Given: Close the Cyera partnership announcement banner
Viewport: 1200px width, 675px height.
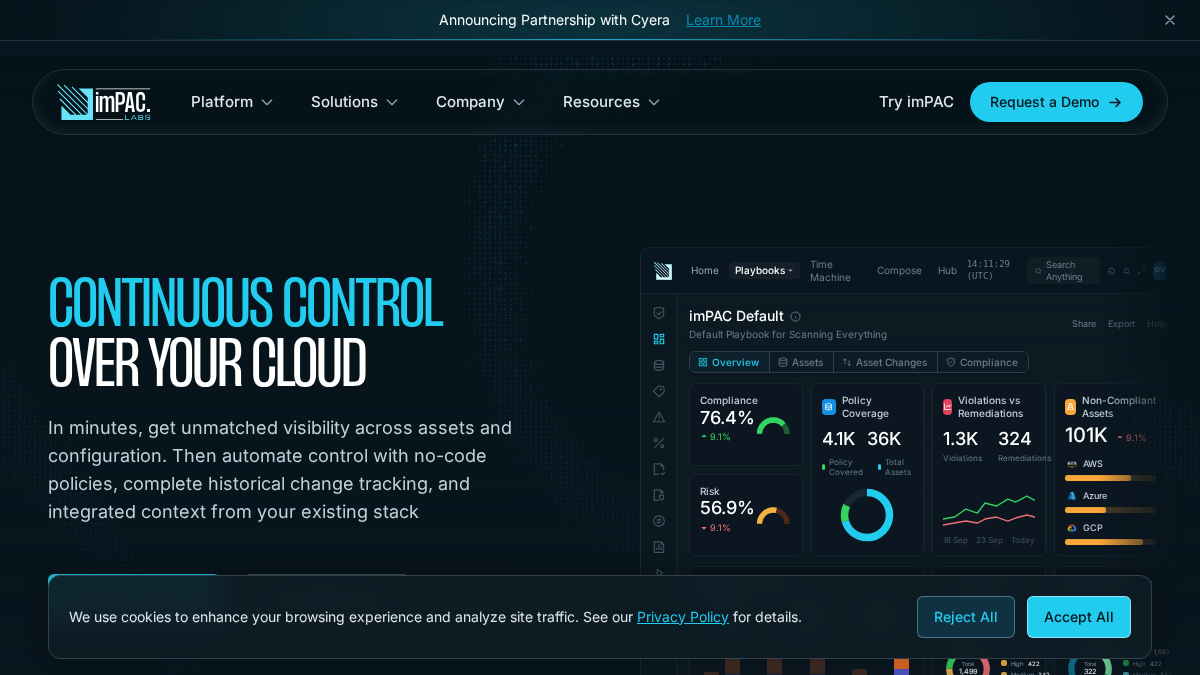Looking at the screenshot, I should [1170, 20].
